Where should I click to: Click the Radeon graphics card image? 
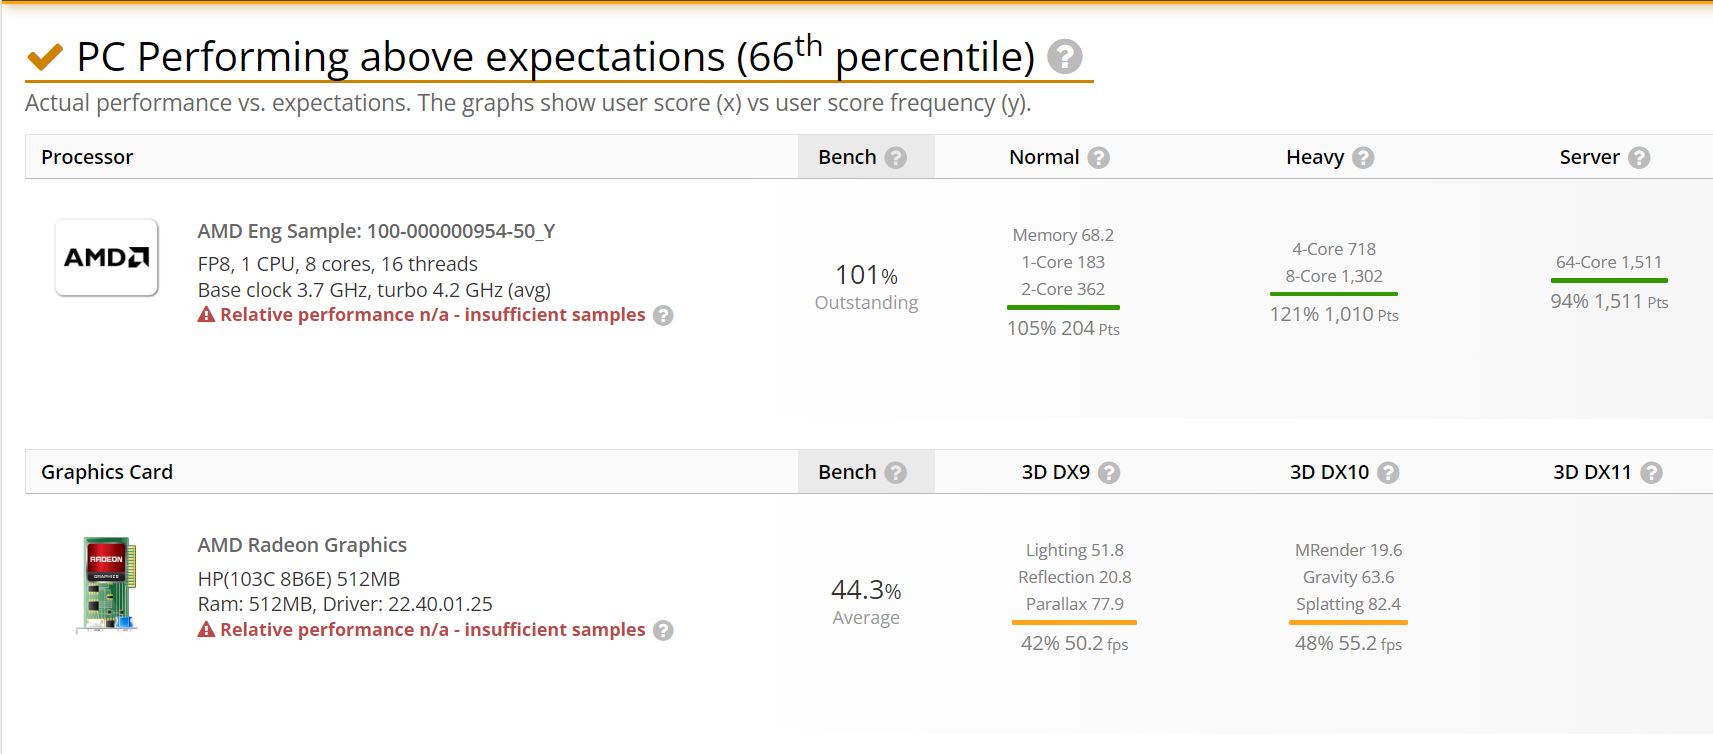point(107,585)
